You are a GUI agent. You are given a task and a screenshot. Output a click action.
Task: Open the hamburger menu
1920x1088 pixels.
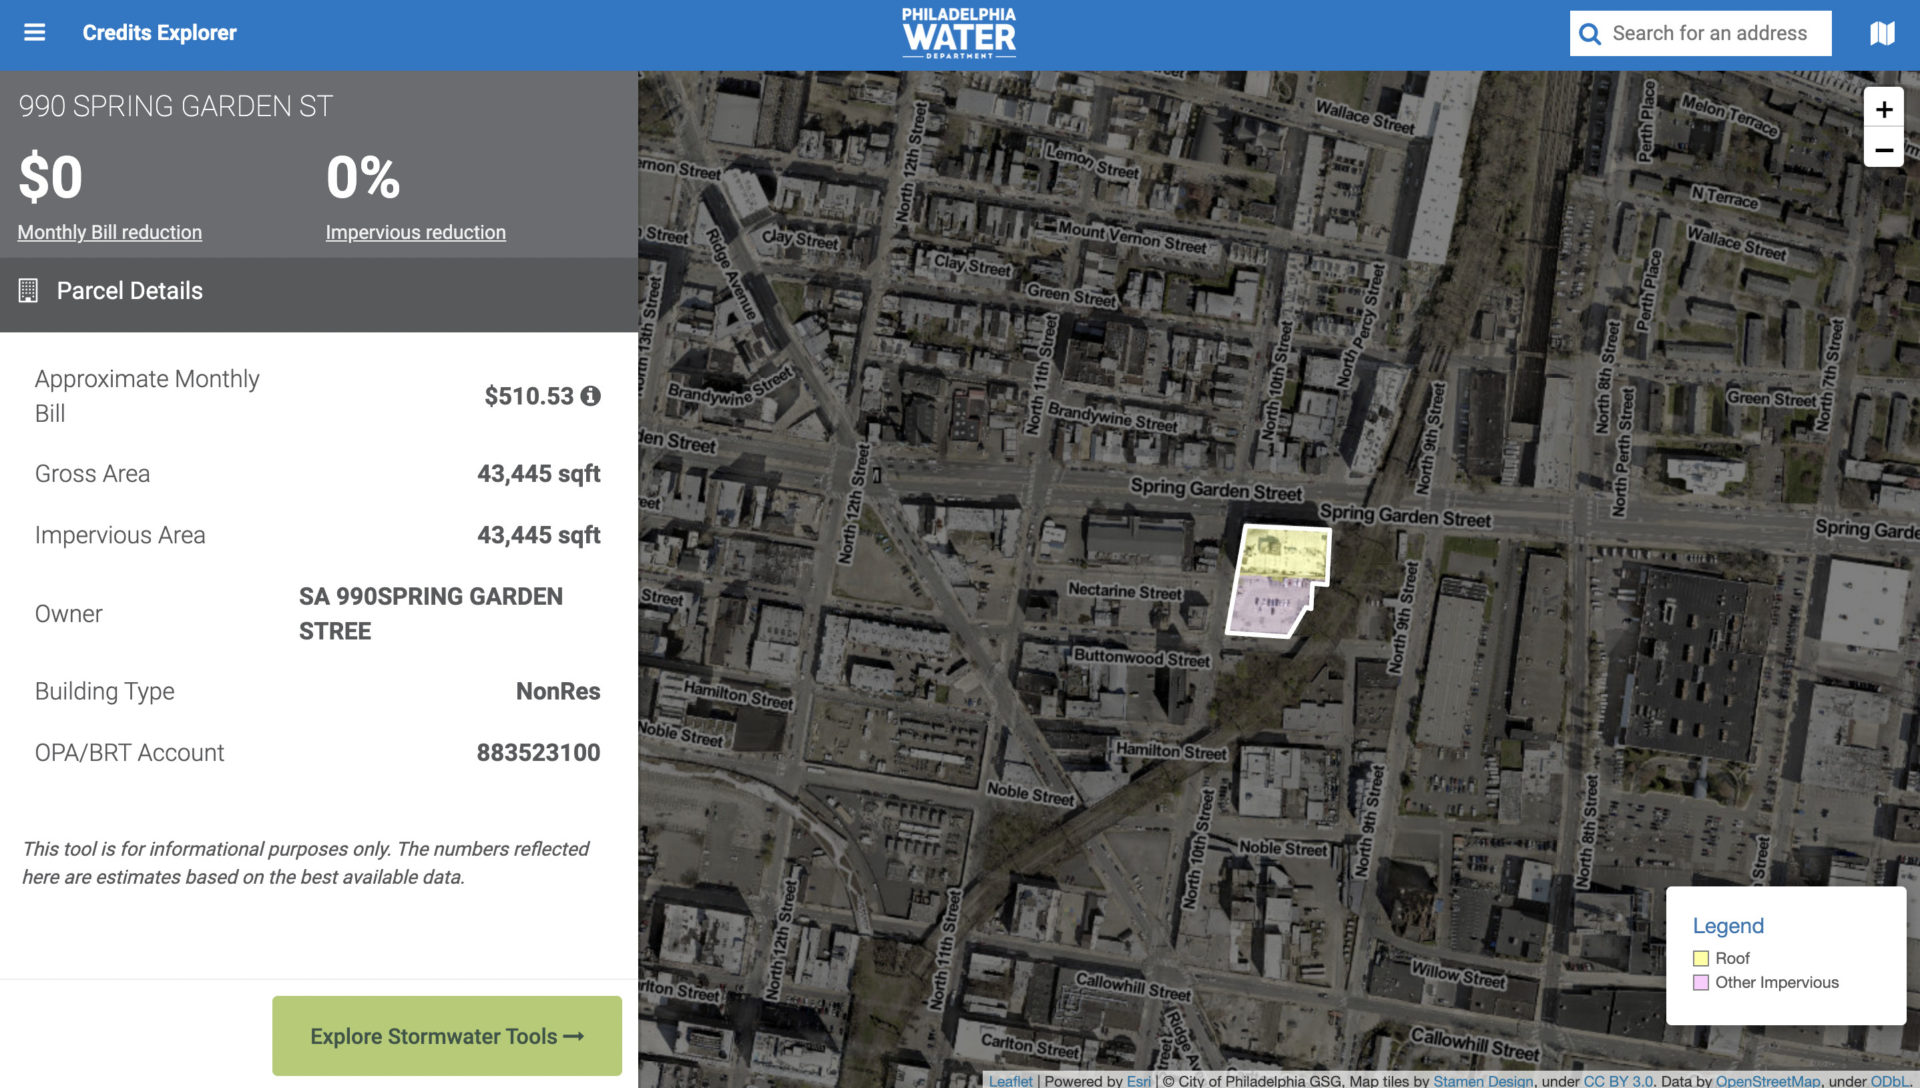click(x=34, y=33)
